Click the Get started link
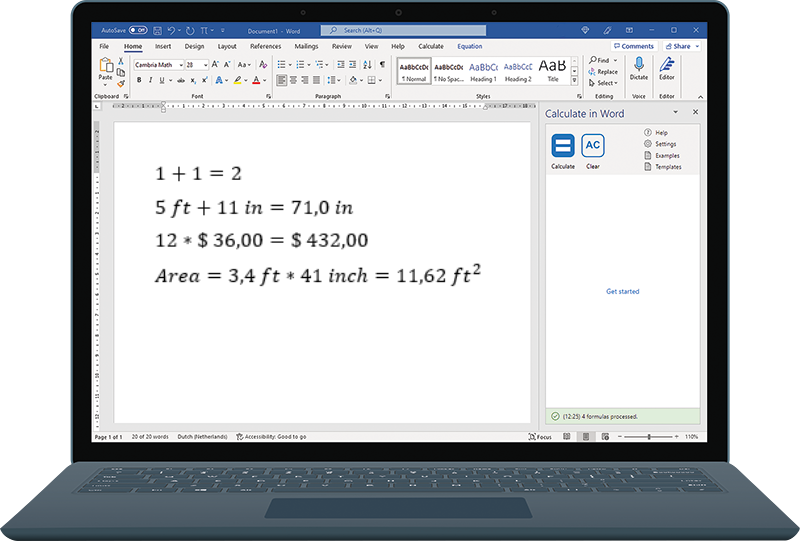 pyautogui.click(x=622, y=292)
